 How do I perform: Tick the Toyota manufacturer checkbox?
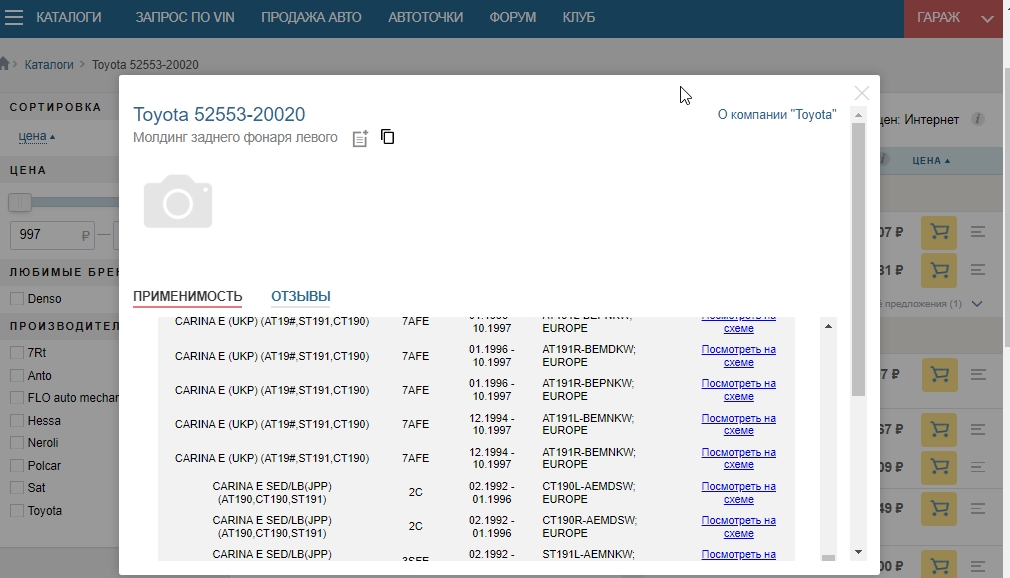pyautogui.click(x=17, y=511)
